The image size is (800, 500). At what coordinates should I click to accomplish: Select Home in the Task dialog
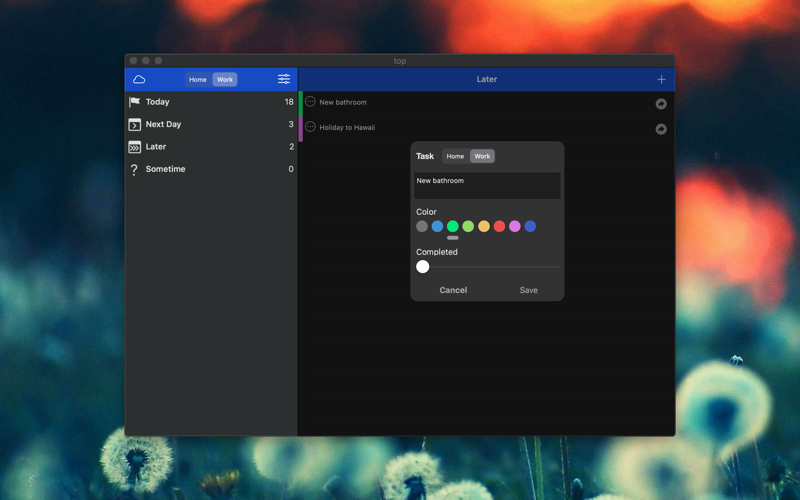(x=455, y=156)
